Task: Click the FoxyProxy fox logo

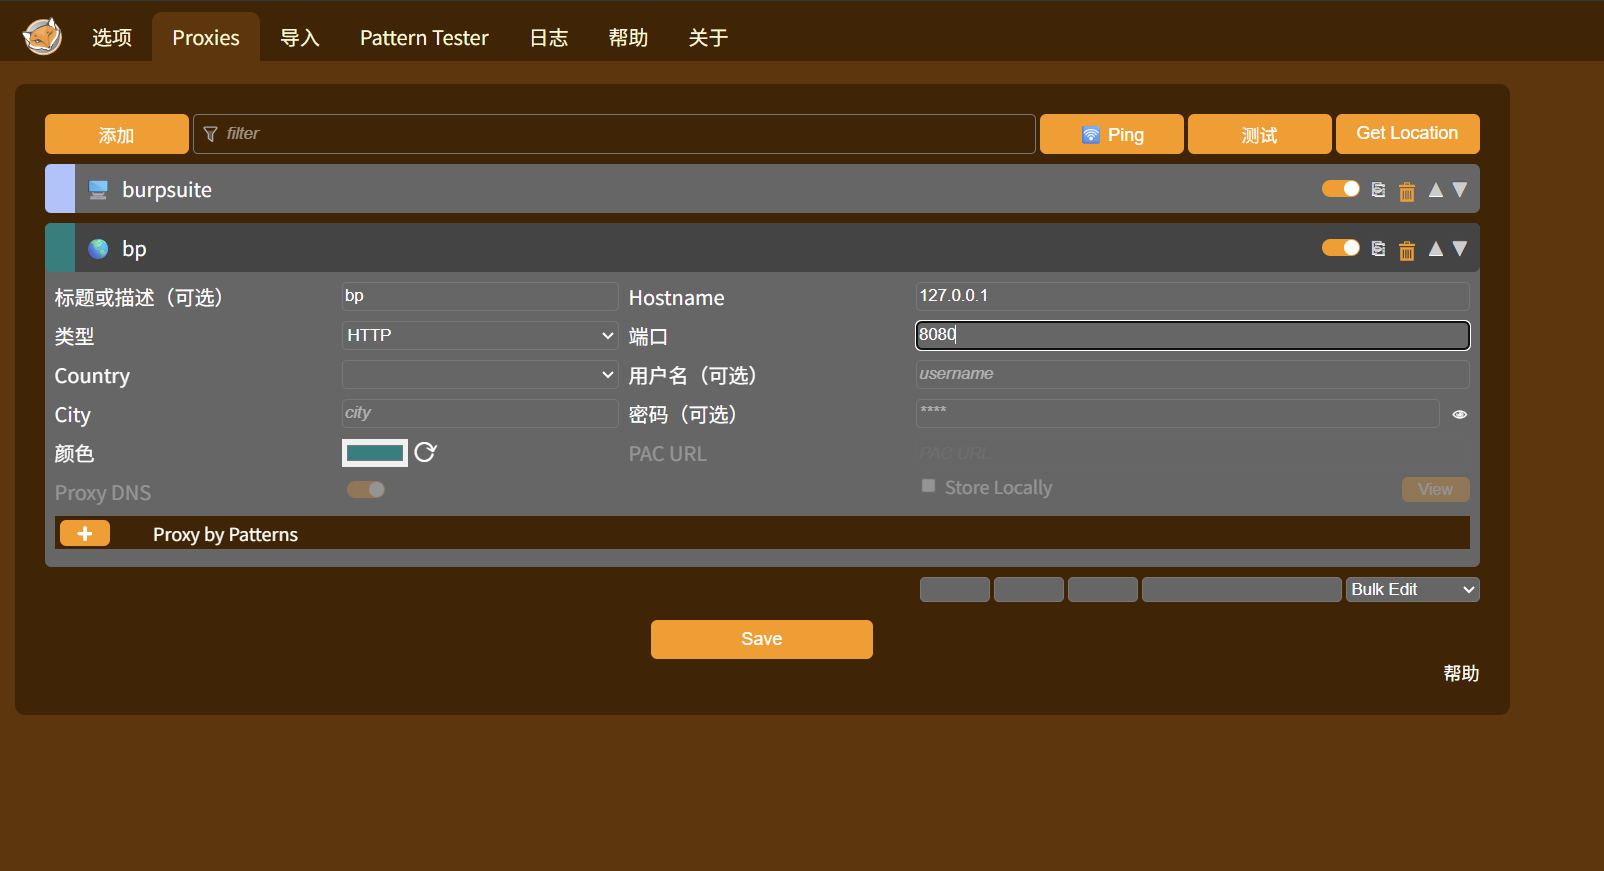Action: [x=42, y=37]
